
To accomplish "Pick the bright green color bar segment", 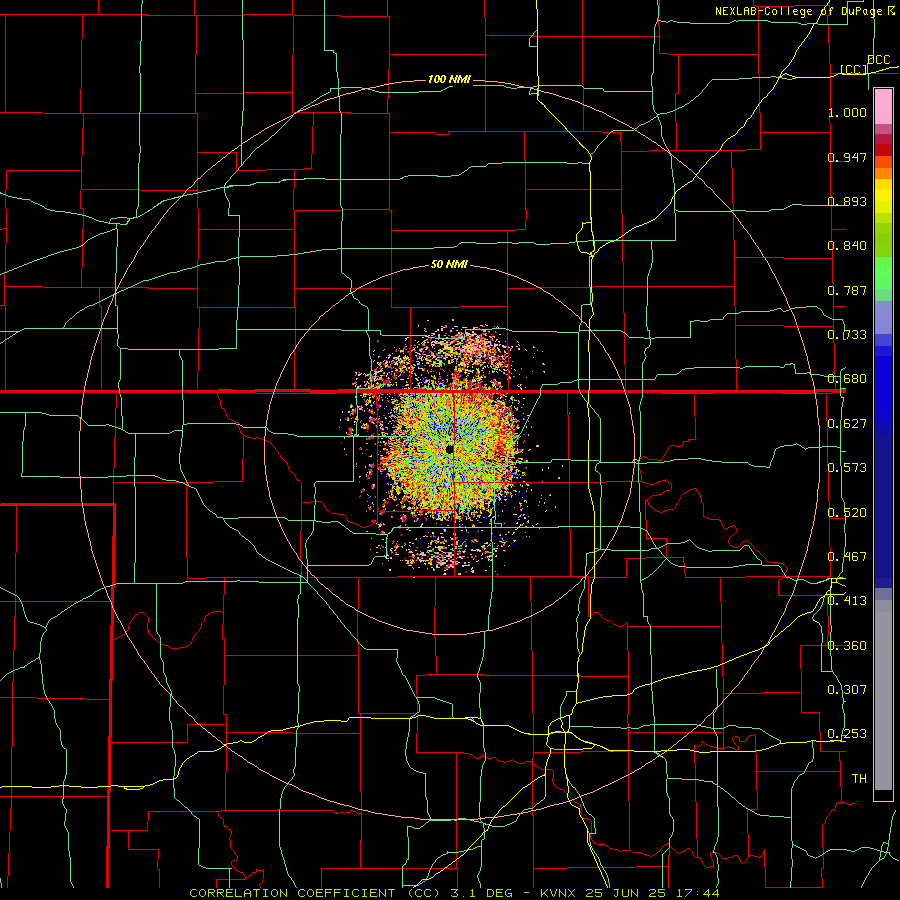I will 883,273.
